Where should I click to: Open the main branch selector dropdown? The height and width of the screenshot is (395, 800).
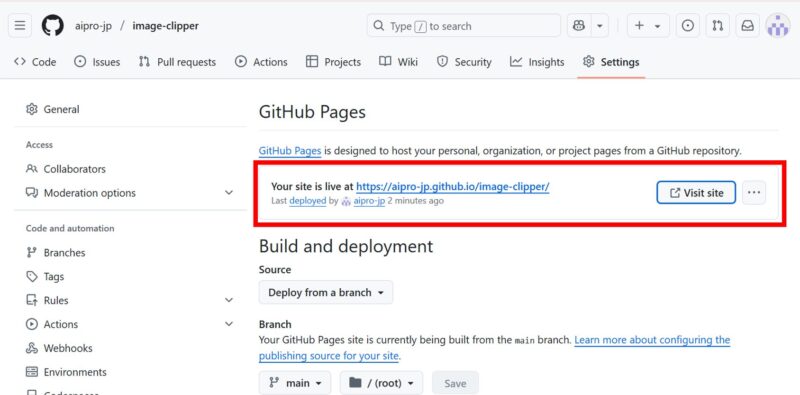click(x=295, y=383)
